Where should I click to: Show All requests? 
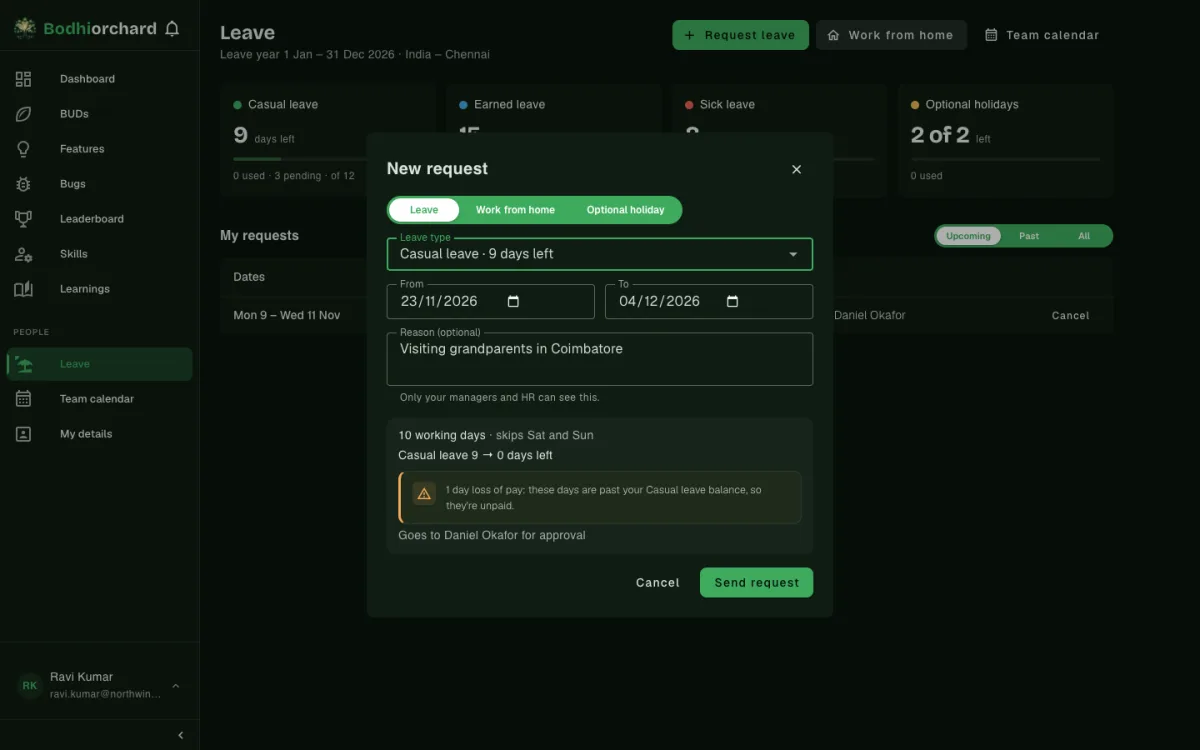[1084, 236]
